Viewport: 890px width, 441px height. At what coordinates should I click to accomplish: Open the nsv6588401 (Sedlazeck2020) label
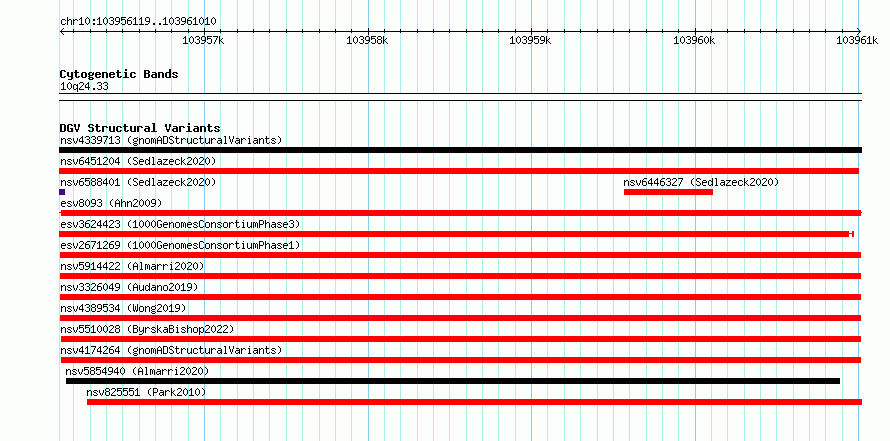(138, 182)
